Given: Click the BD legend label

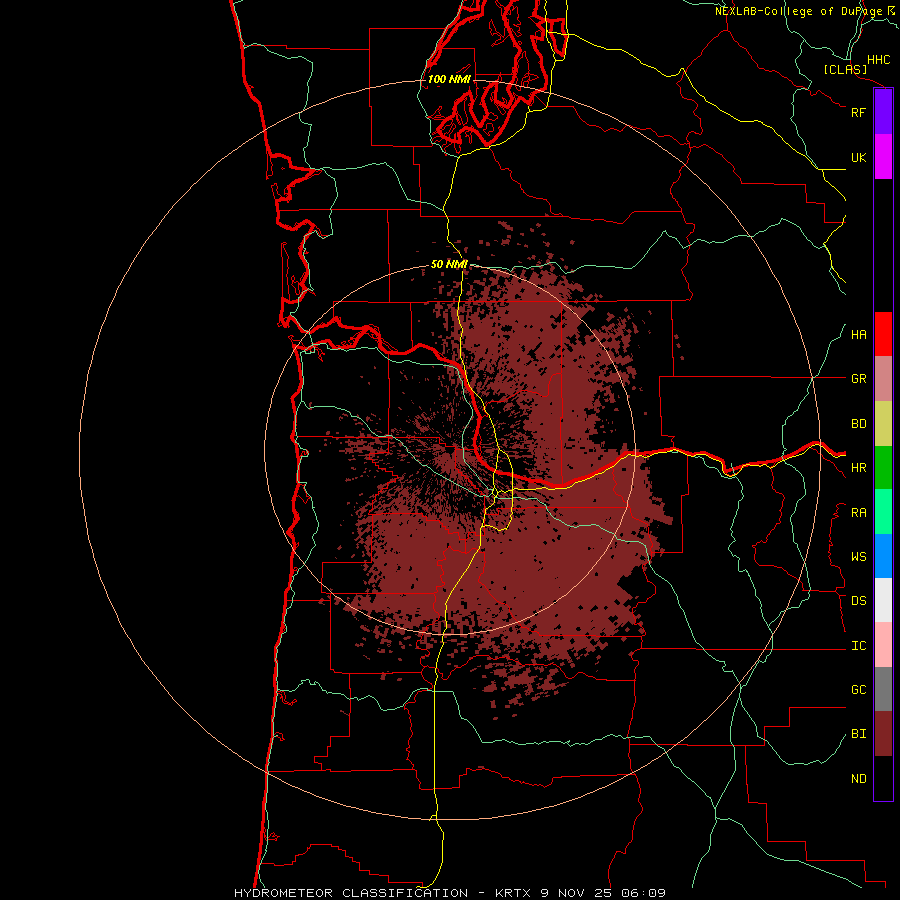Looking at the screenshot, I should [x=858, y=424].
